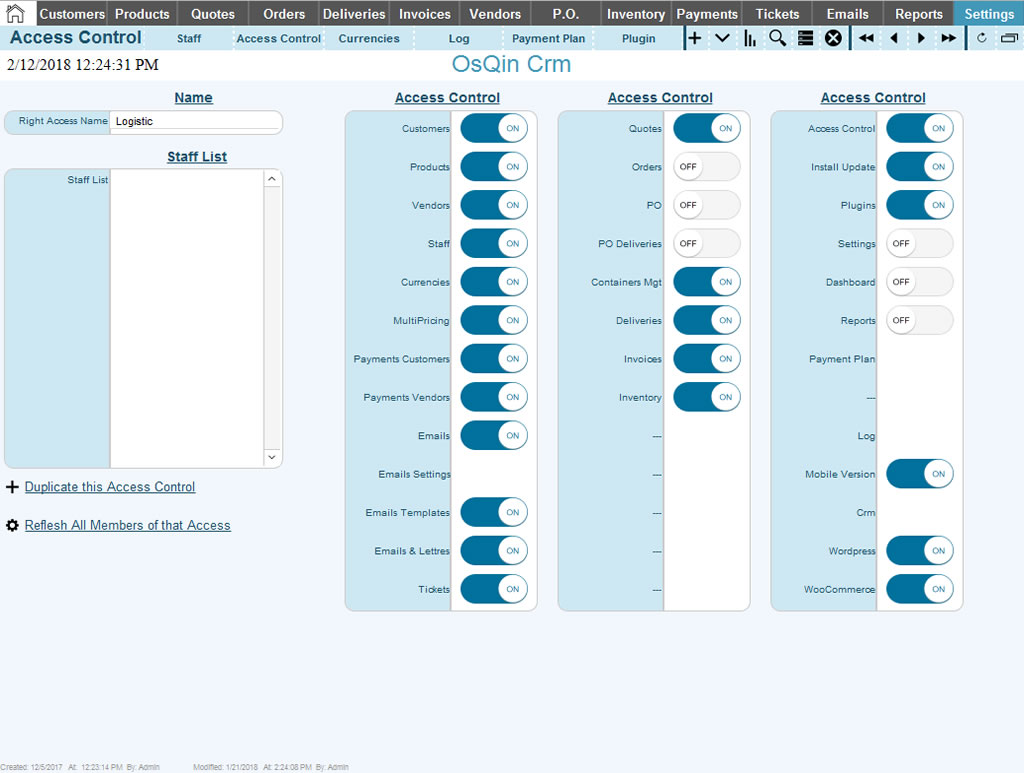Toggle the Tickets access switch
Viewport: 1024px width, 773px height.
(494, 589)
